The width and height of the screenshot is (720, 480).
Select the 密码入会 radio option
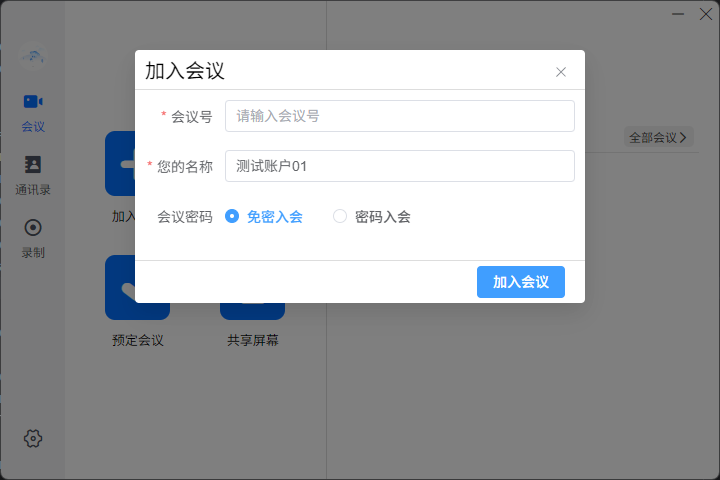coord(340,216)
